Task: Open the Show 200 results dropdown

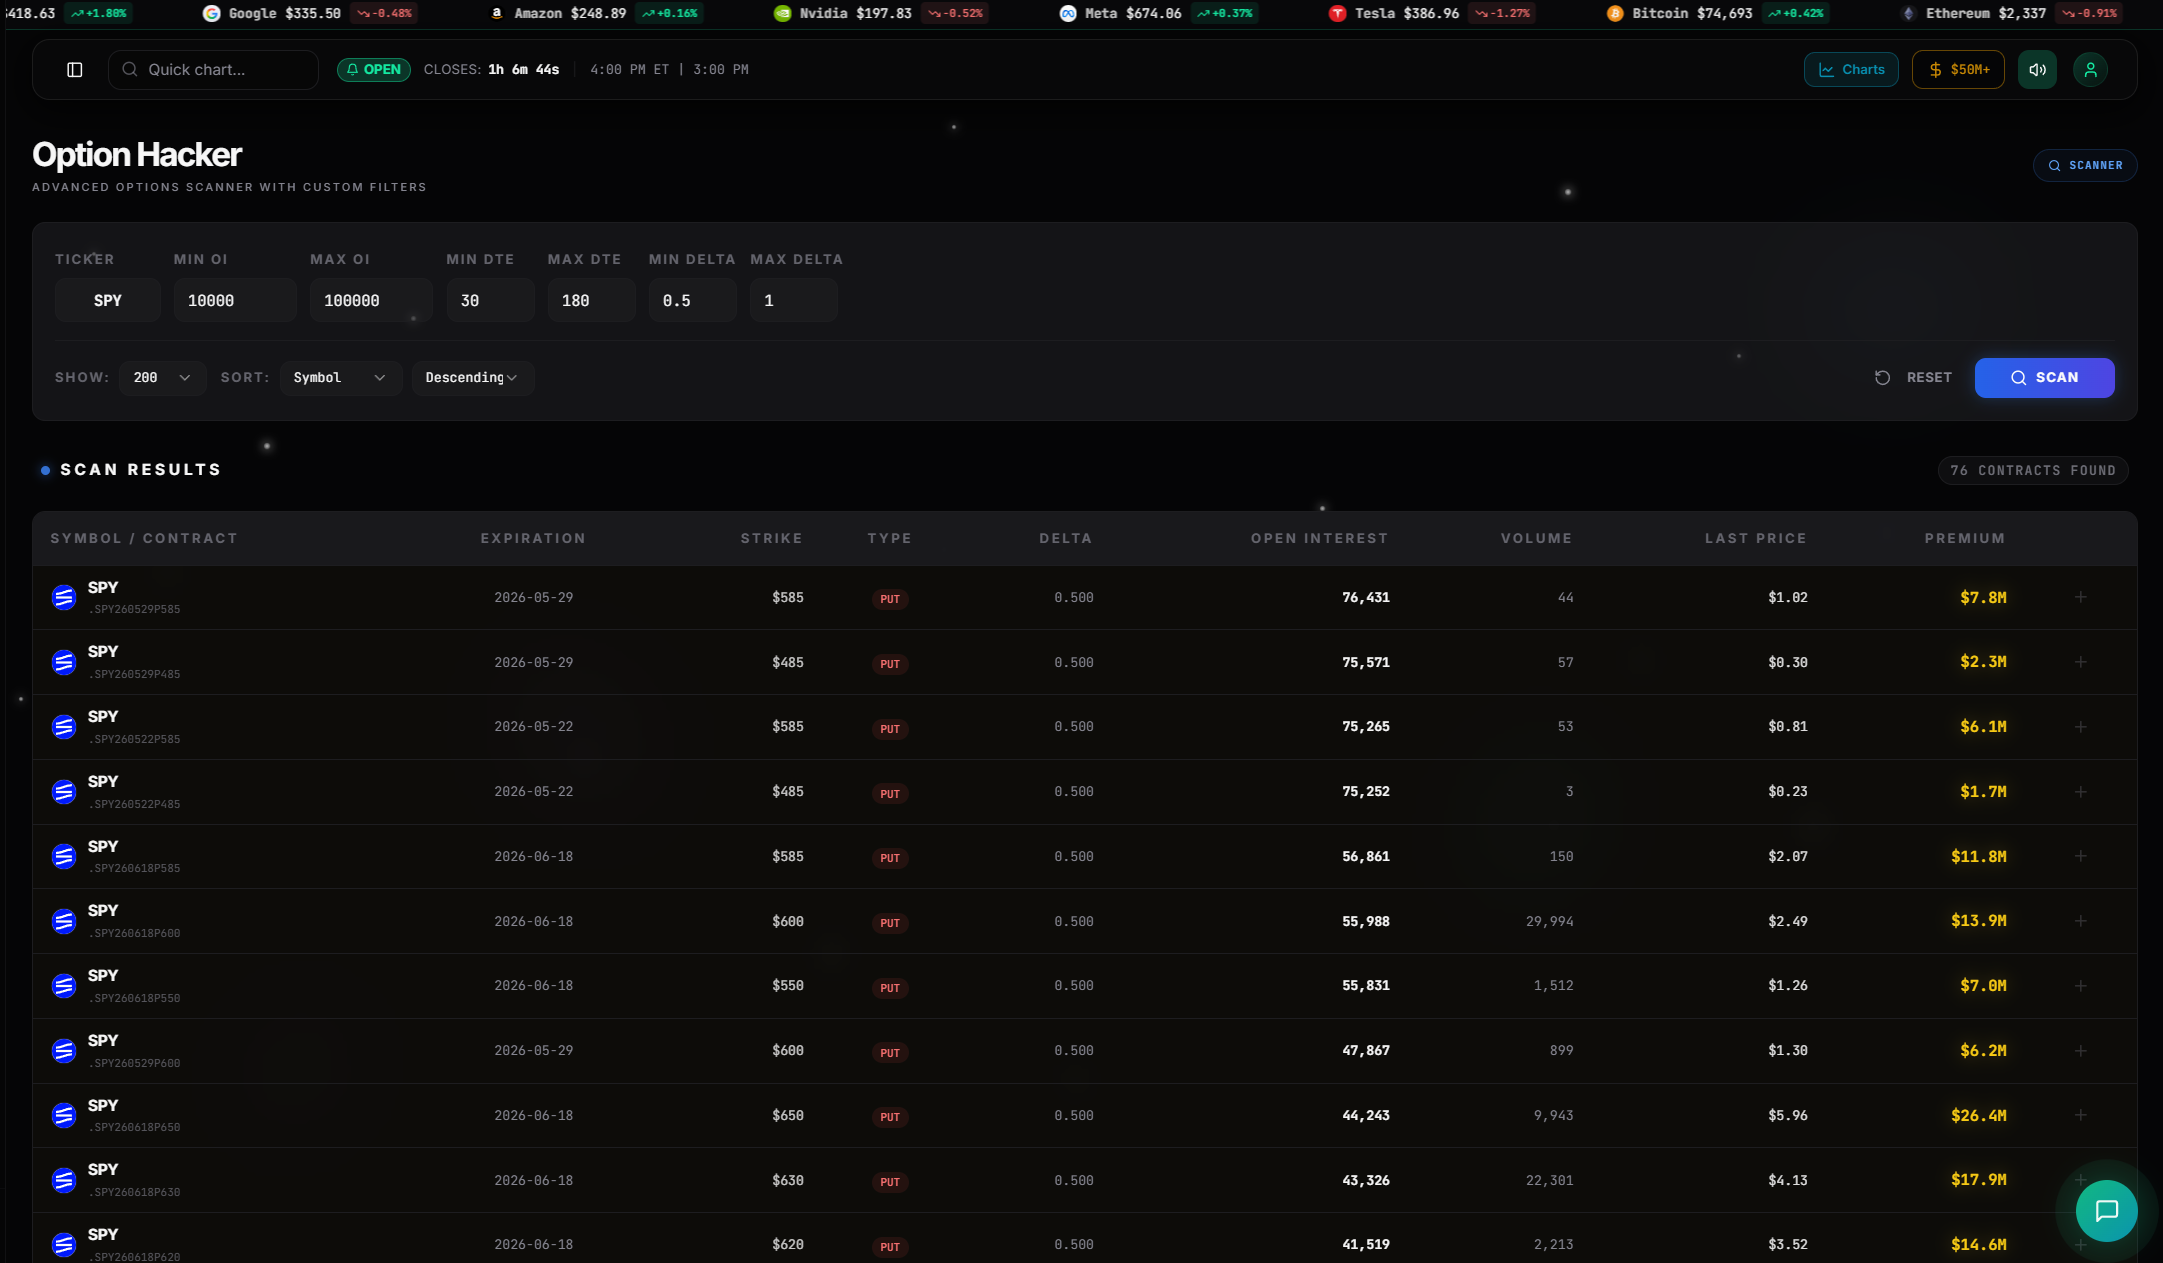Action: (x=163, y=378)
